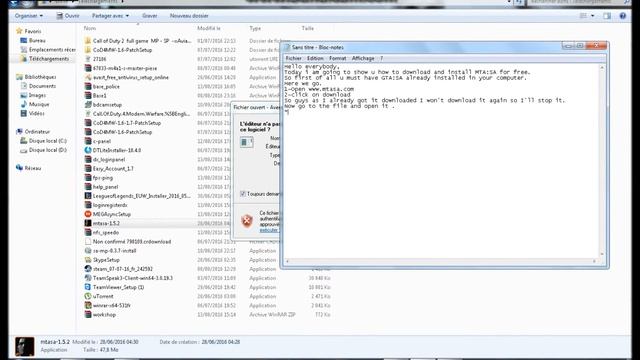Sort files by the 'Modifié le' column header
The width and height of the screenshot is (640, 360).
tap(209, 28)
